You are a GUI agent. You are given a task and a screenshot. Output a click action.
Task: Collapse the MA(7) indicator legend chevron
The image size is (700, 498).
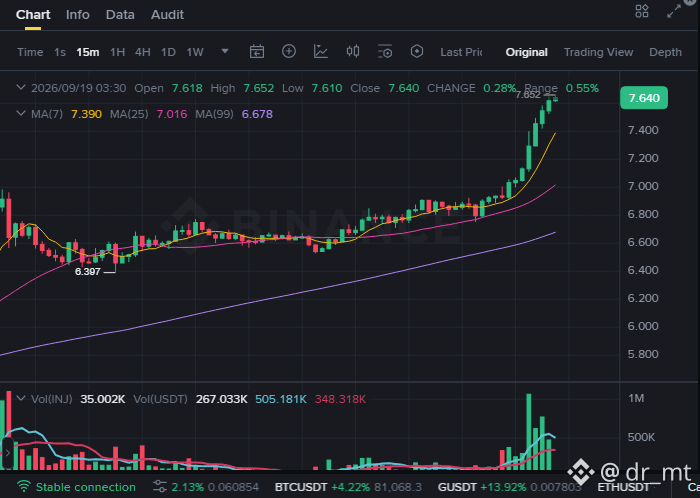(21, 114)
